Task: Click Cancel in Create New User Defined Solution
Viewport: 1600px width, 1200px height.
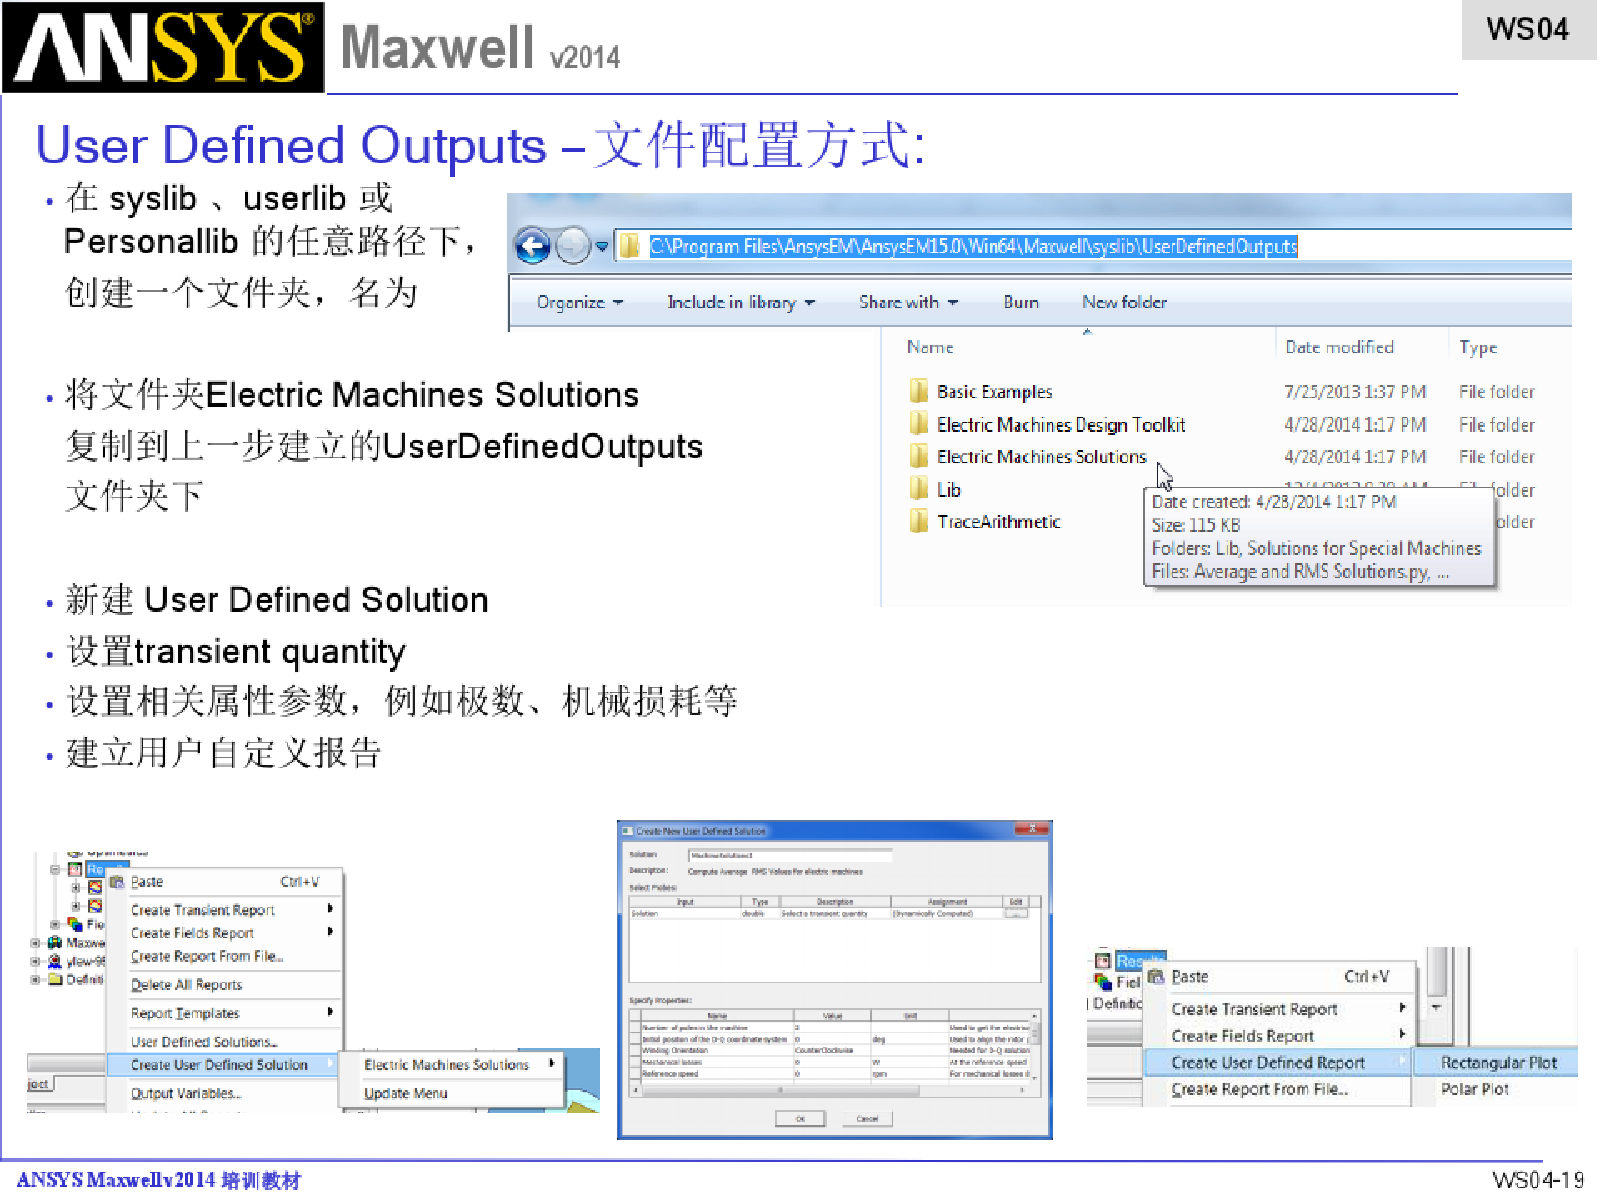Action: coord(867,1119)
